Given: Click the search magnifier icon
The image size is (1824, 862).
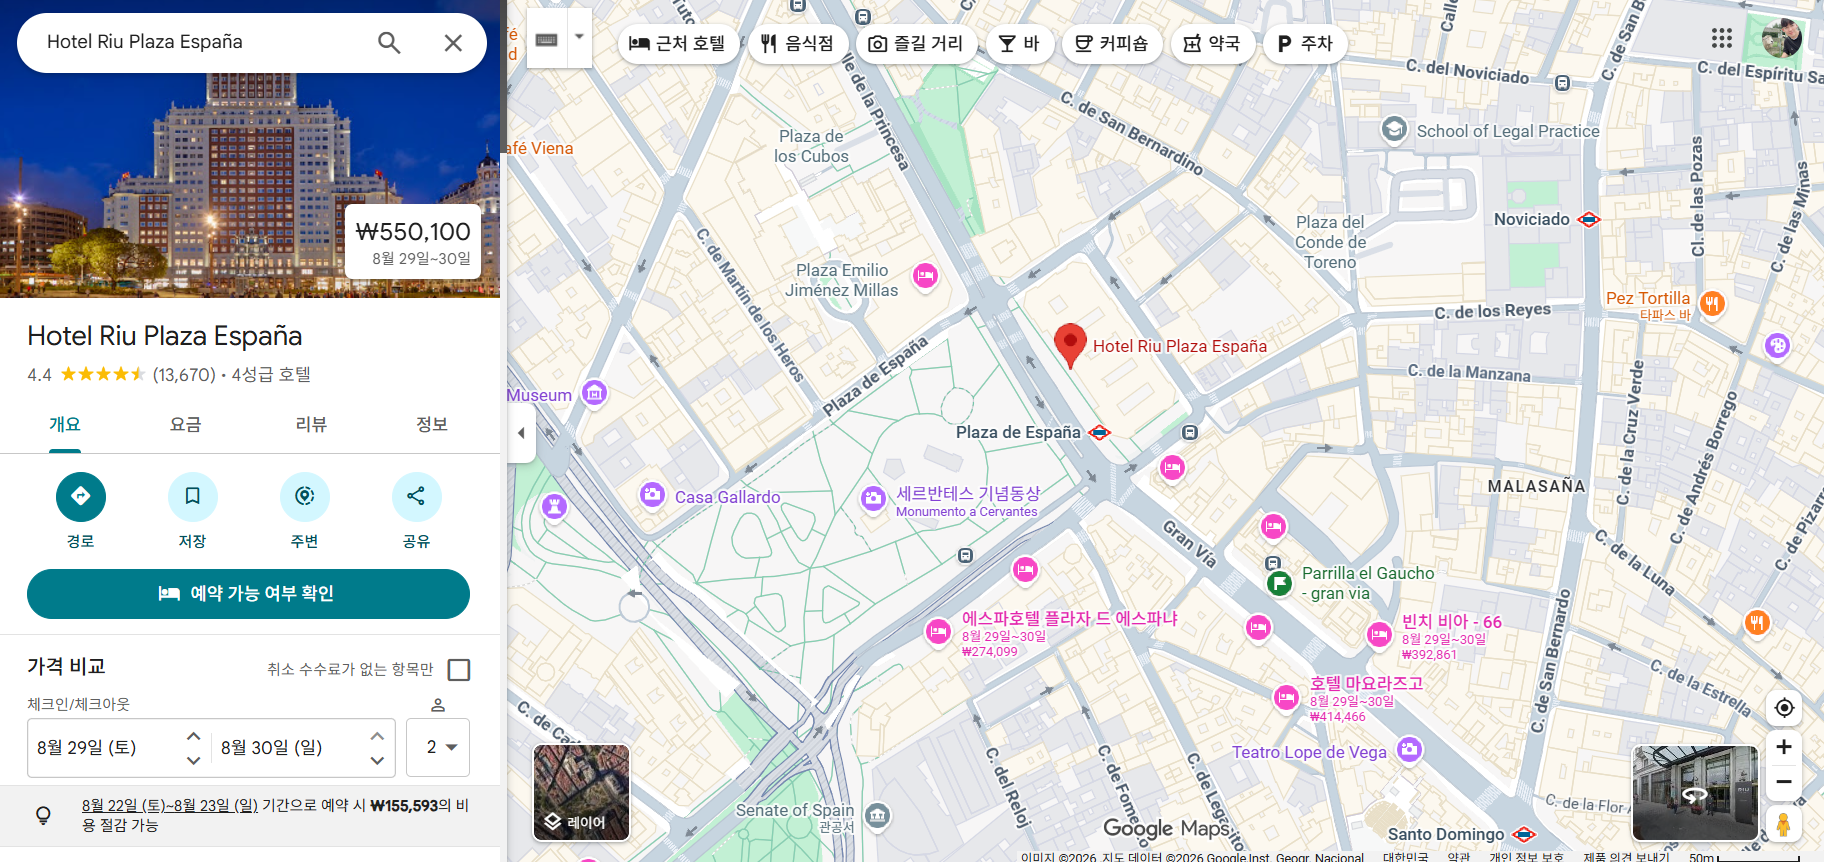Looking at the screenshot, I should pyautogui.click(x=389, y=43).
